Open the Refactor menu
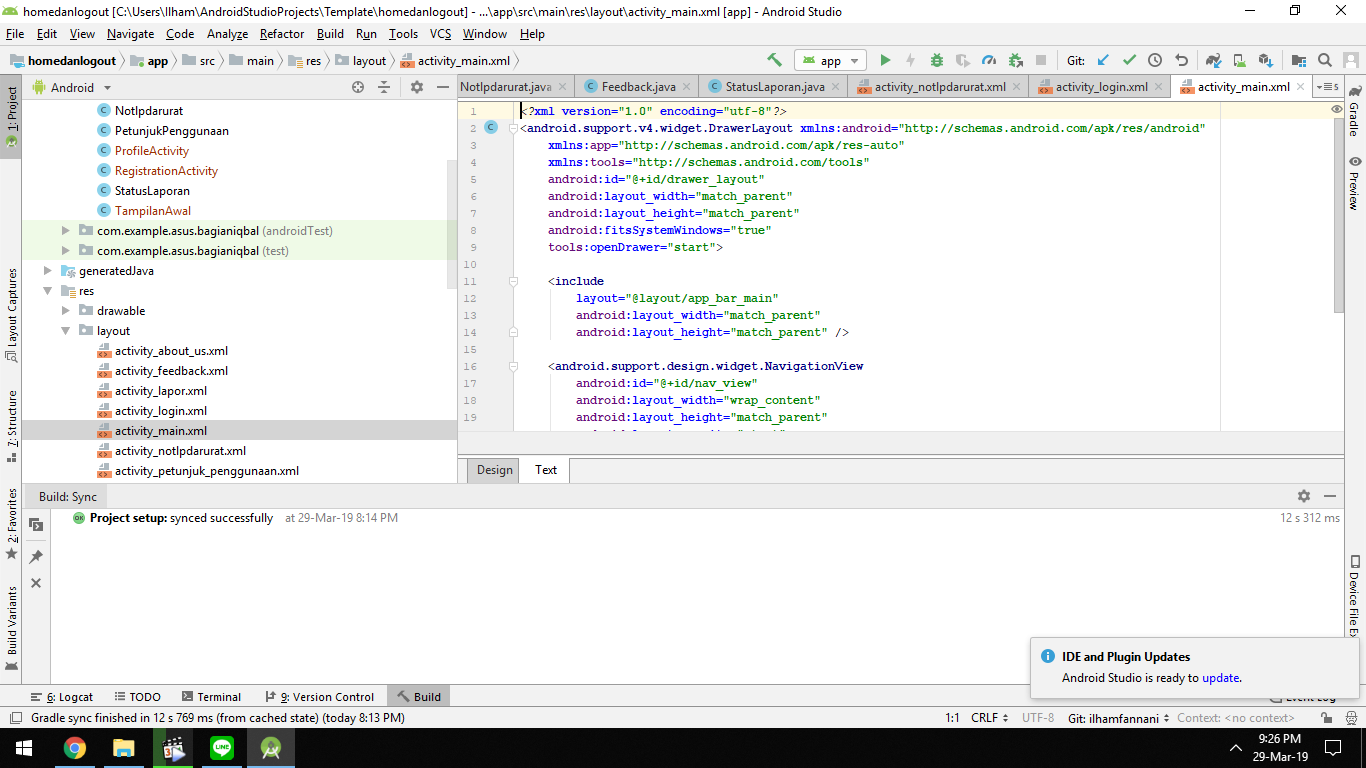The height and width of the screenshot is (768, 1366). point(282,34)
